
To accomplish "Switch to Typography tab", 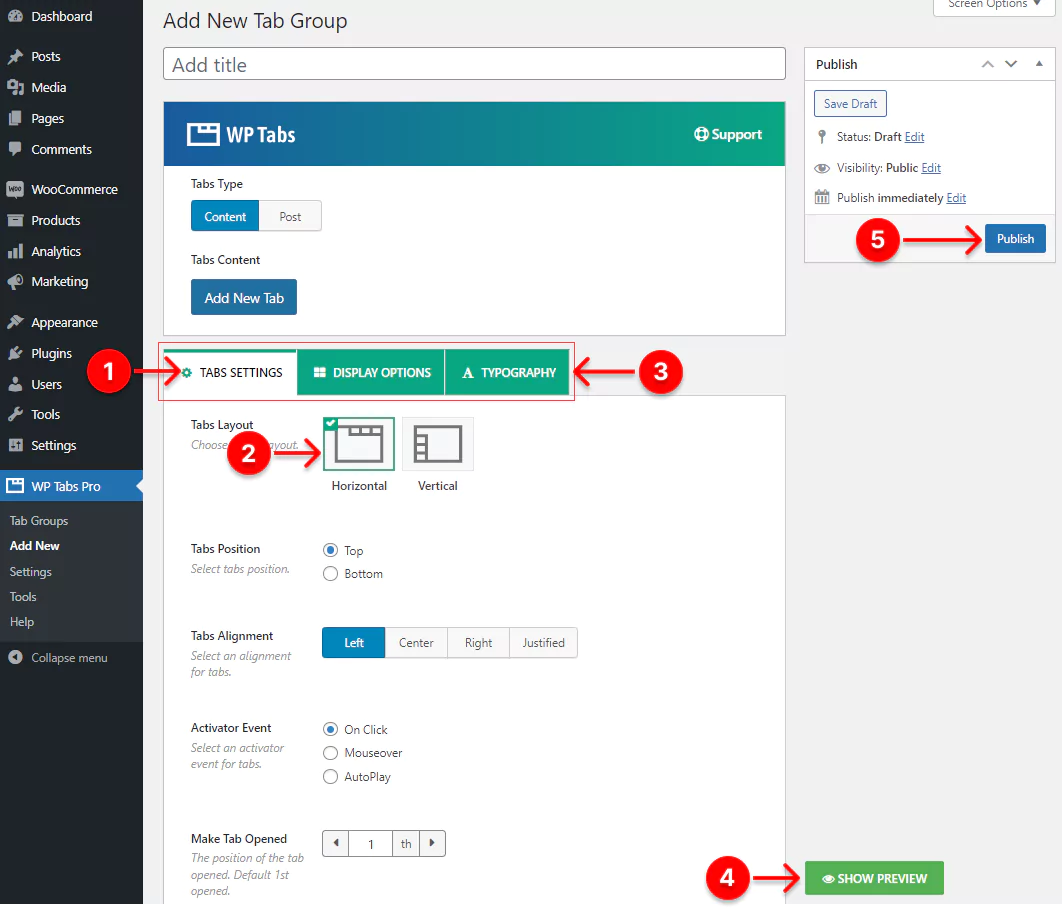I will coord(507,372).
